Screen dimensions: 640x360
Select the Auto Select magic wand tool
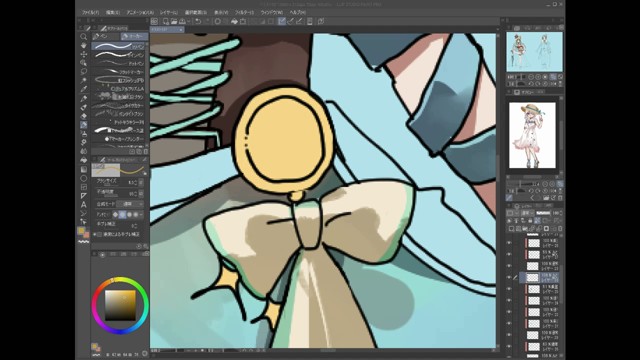(84, 80)
